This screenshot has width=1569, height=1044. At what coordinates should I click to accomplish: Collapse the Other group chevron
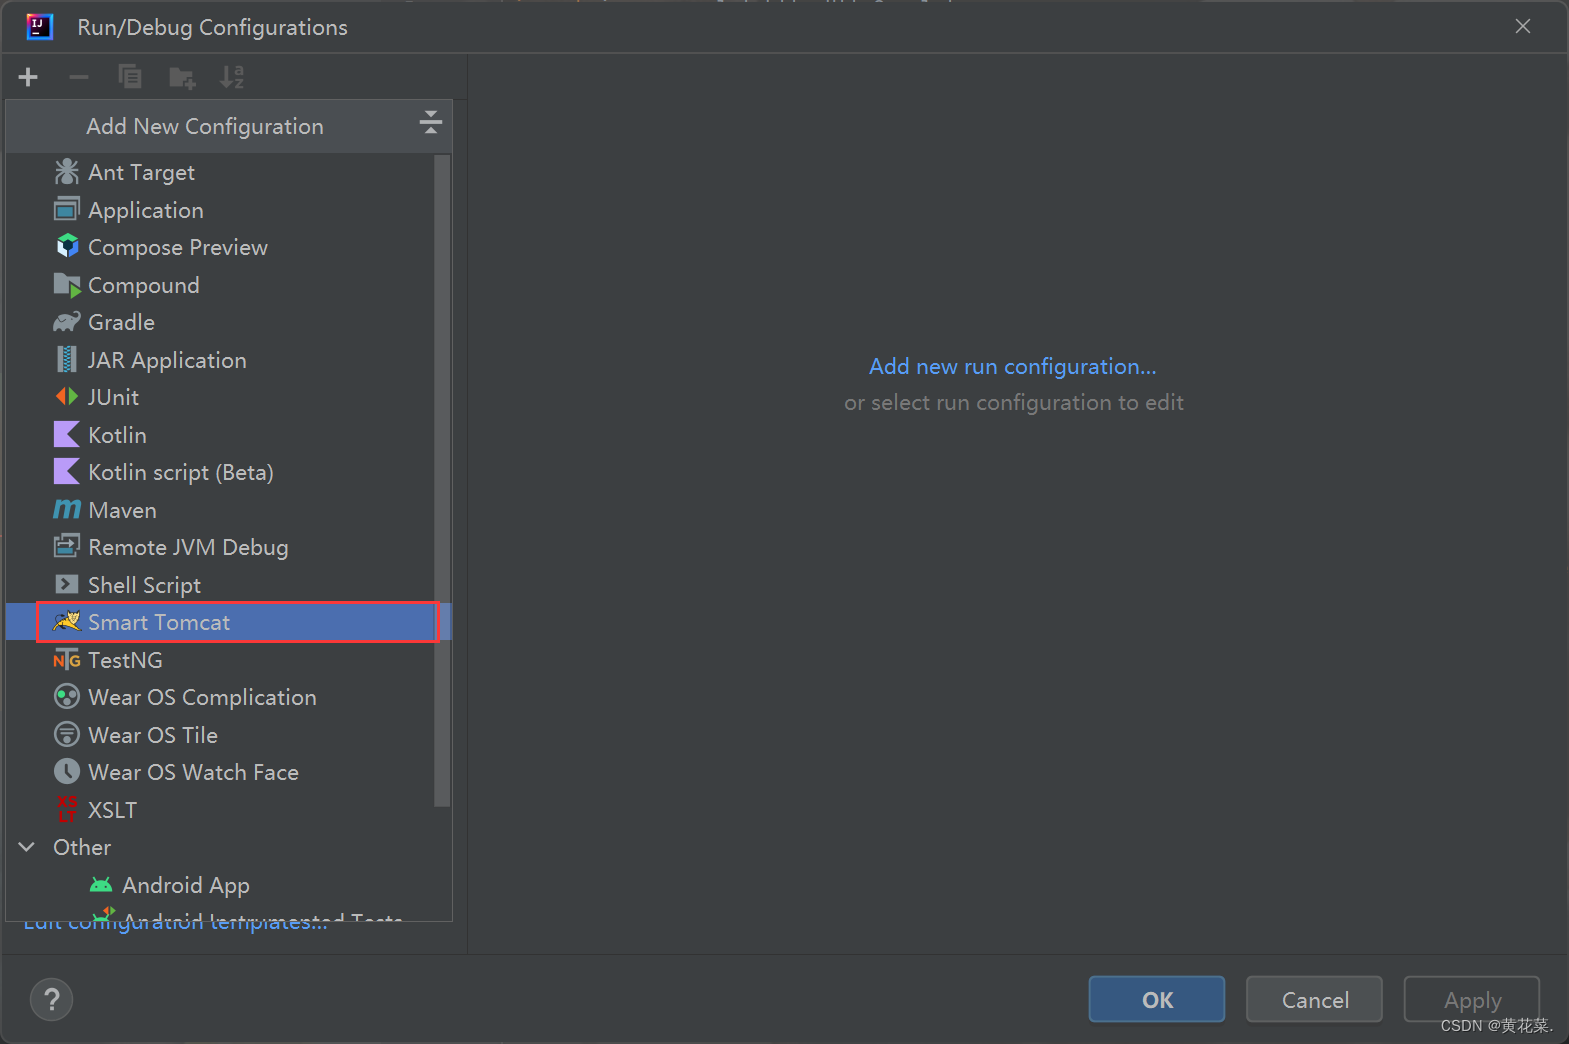pos(27,847)
